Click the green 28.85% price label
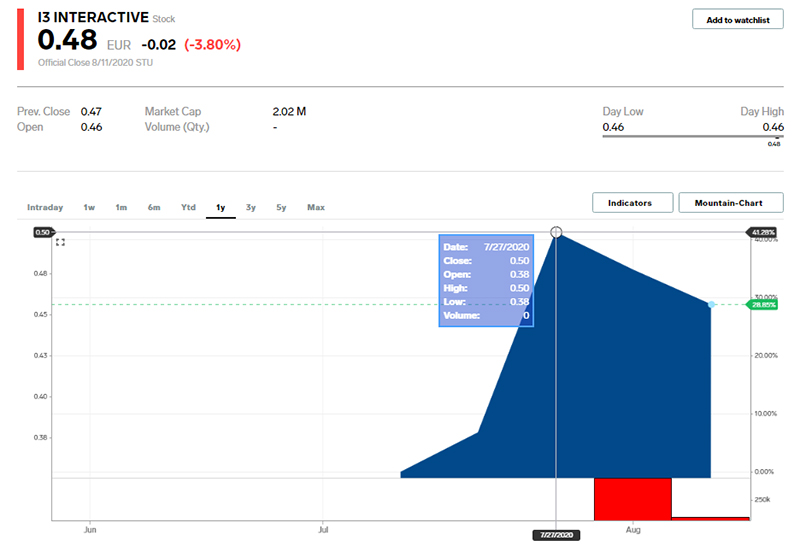Viewport: 800px width, 552px height. [x=763, y=304]
